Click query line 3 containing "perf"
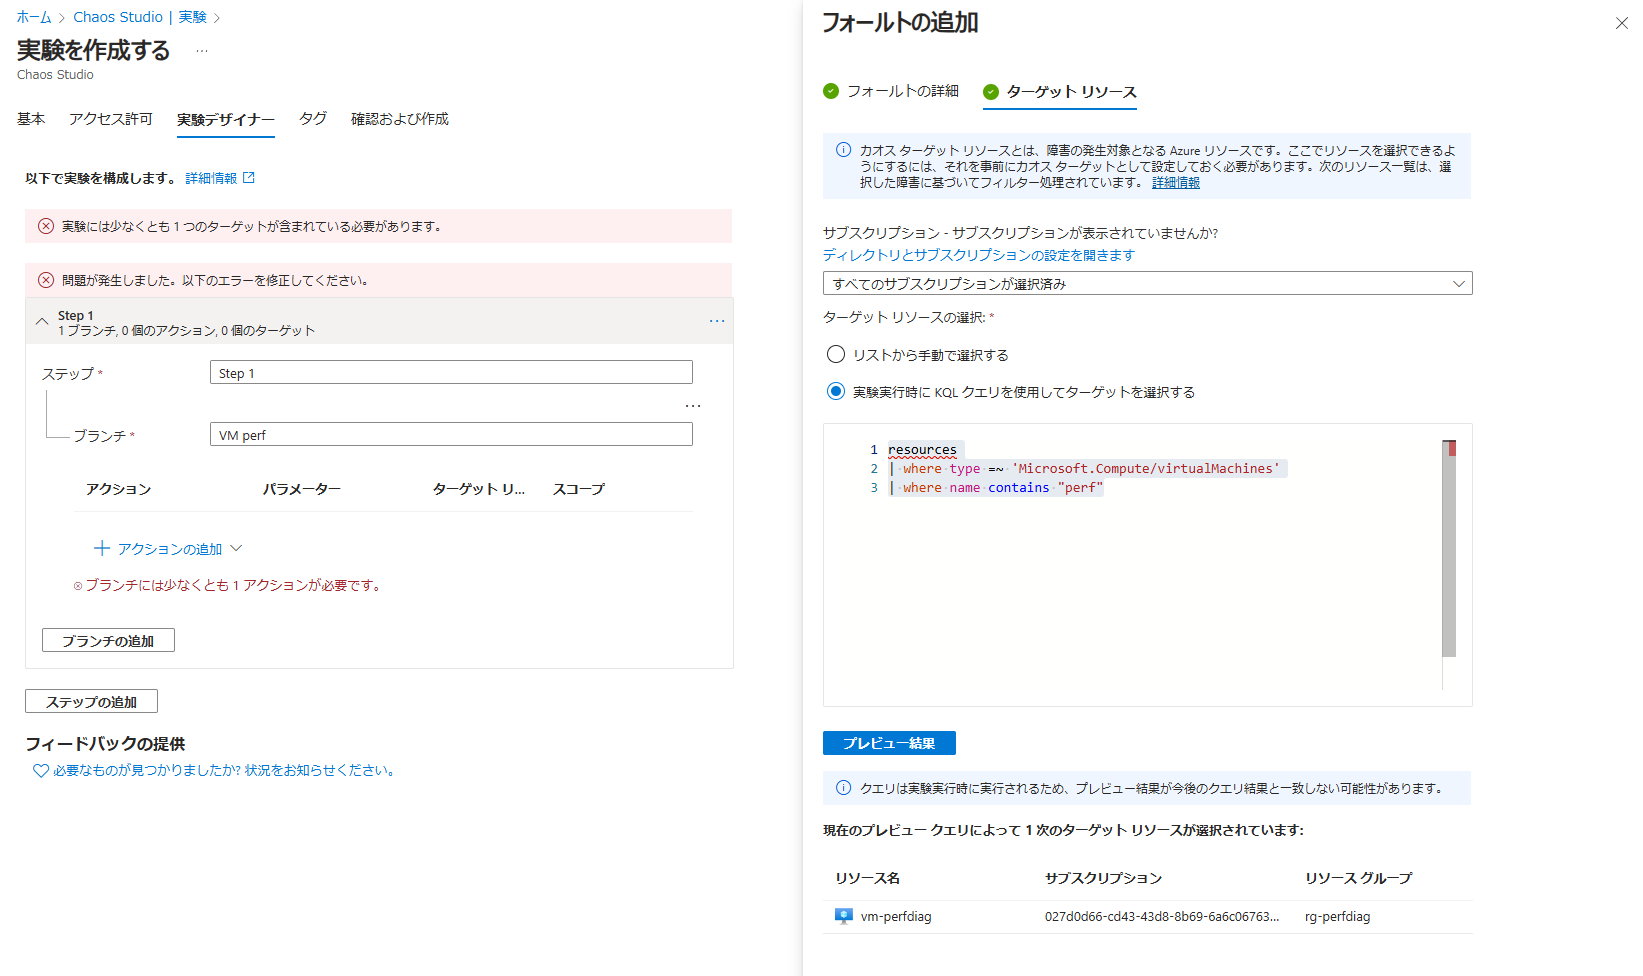This screenshot has width=1643, height=976. click(996, 487)
